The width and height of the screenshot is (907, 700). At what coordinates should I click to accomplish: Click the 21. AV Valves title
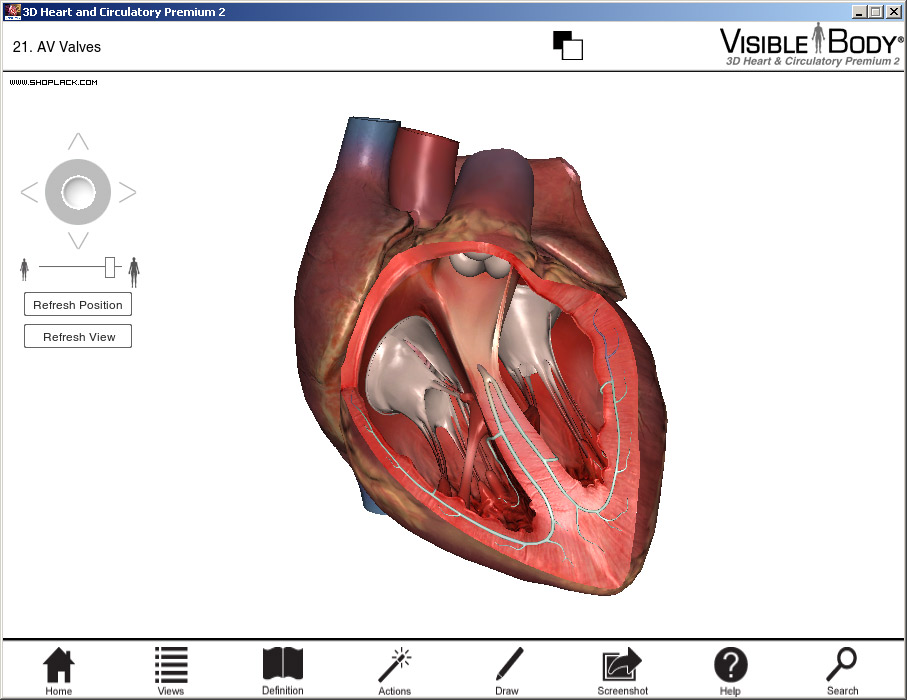point(57,47)
